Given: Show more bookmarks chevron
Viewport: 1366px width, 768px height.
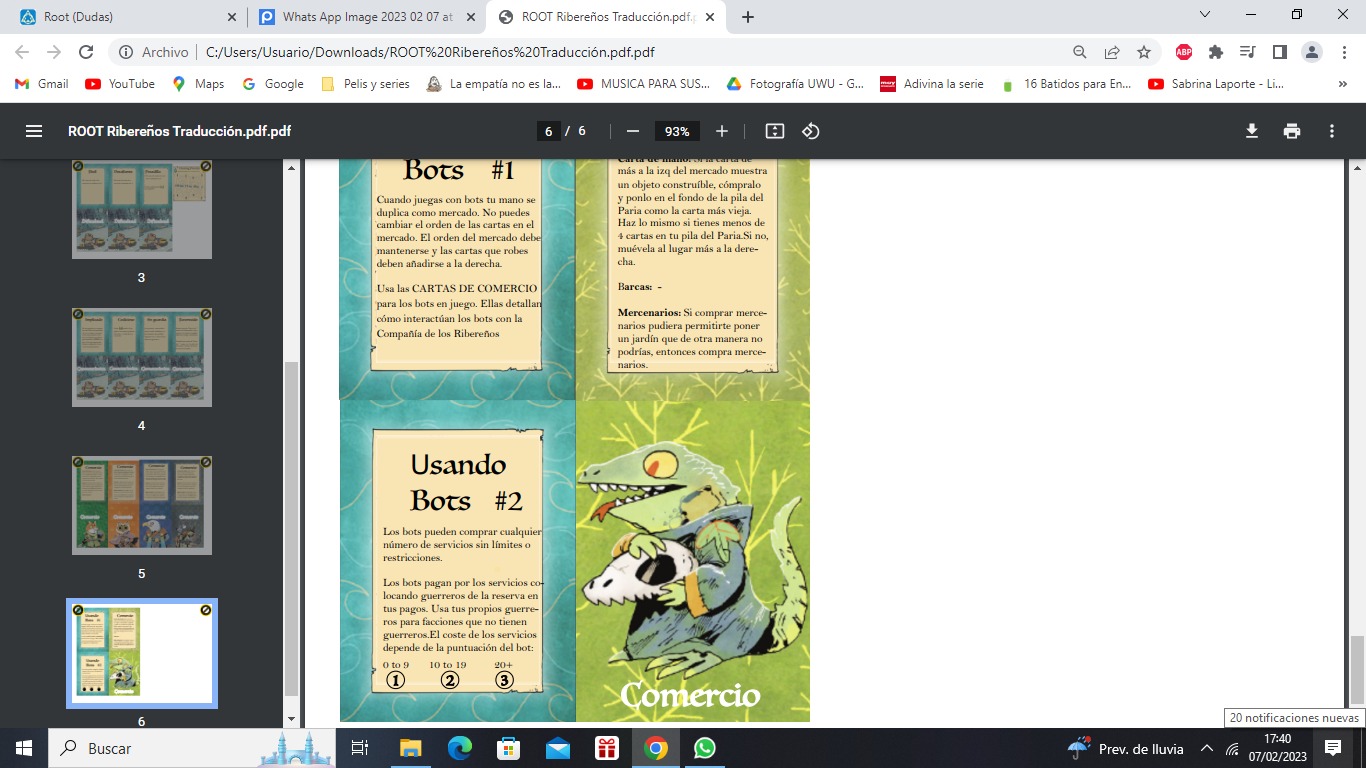Looking at the screenshot, I should pos(1342,84).
